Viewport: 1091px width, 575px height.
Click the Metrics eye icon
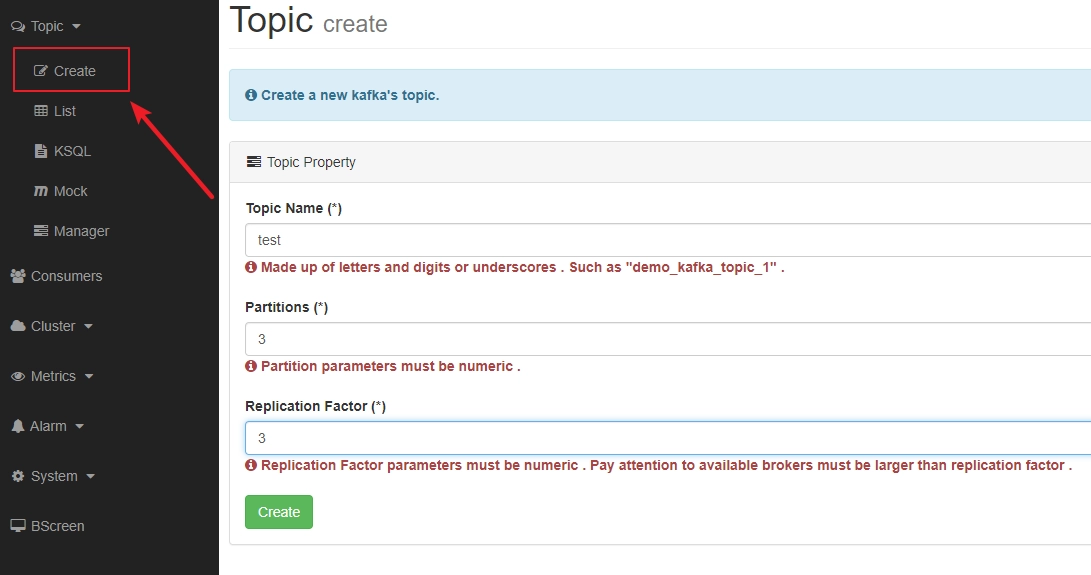(x=18, y=376)
